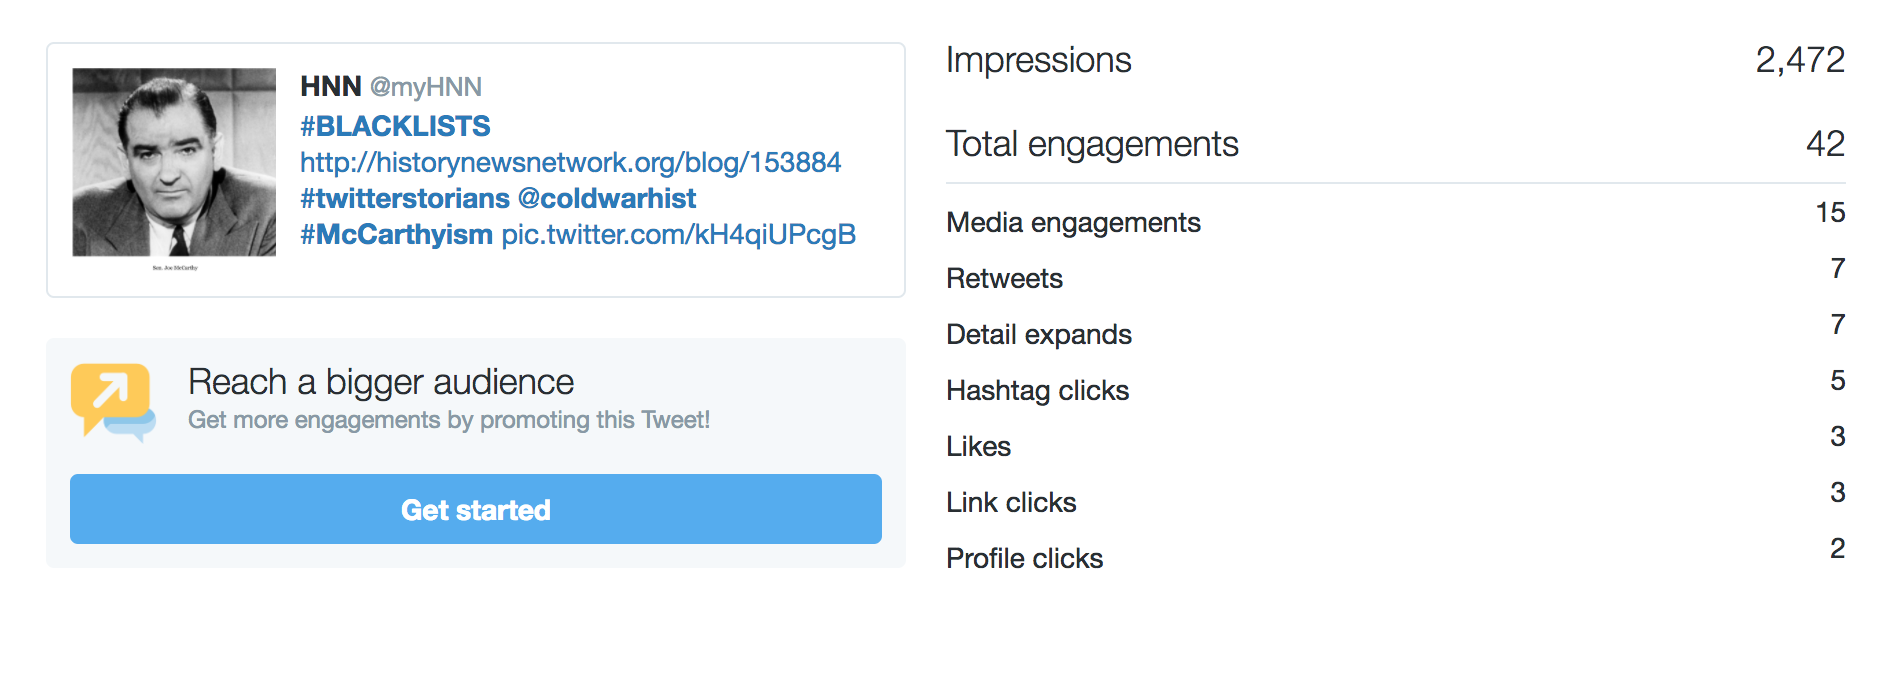
Task: Click the #McCarthyism hashtag
Action: pyautogui.click(x=396, y=234)
